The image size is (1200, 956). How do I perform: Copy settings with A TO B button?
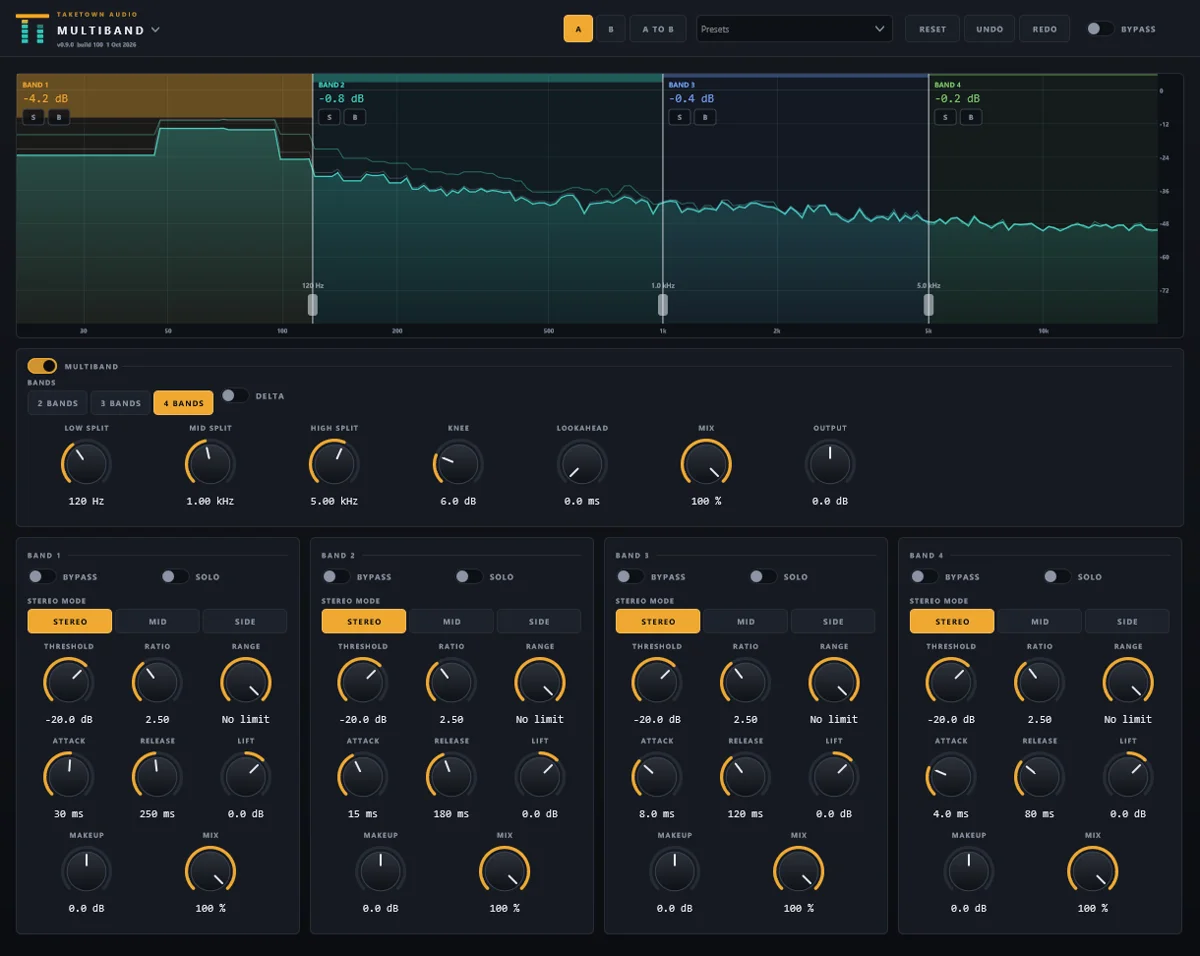[658, 29]
